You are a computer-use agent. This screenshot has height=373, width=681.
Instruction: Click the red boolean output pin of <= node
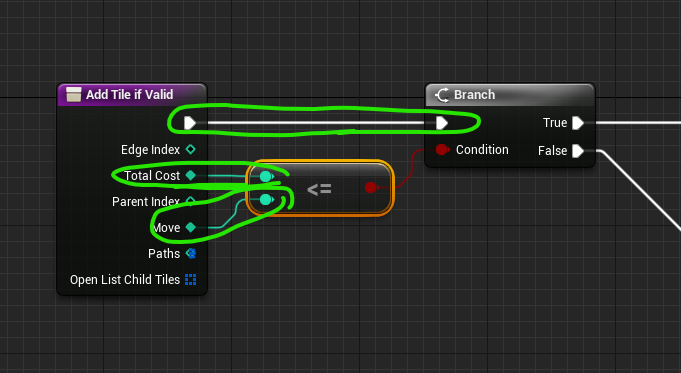point(371,188)
